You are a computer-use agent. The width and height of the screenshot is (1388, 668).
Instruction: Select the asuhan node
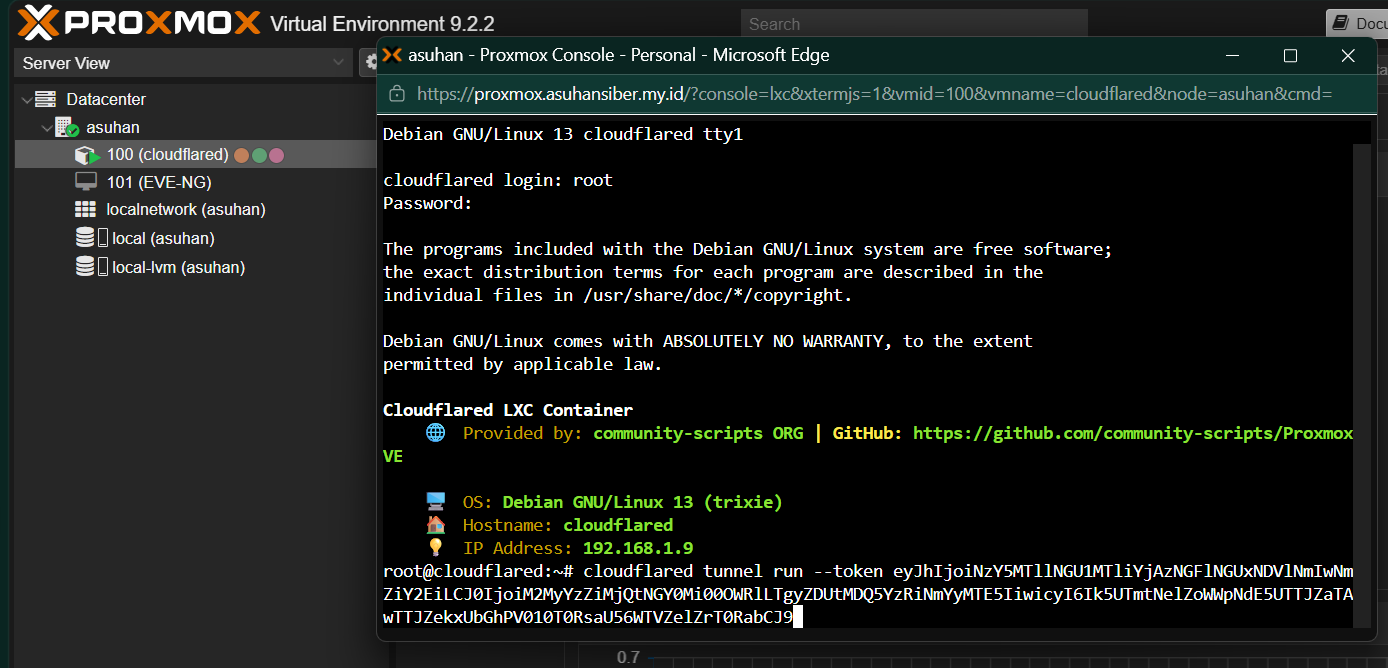tap(113, 127)
